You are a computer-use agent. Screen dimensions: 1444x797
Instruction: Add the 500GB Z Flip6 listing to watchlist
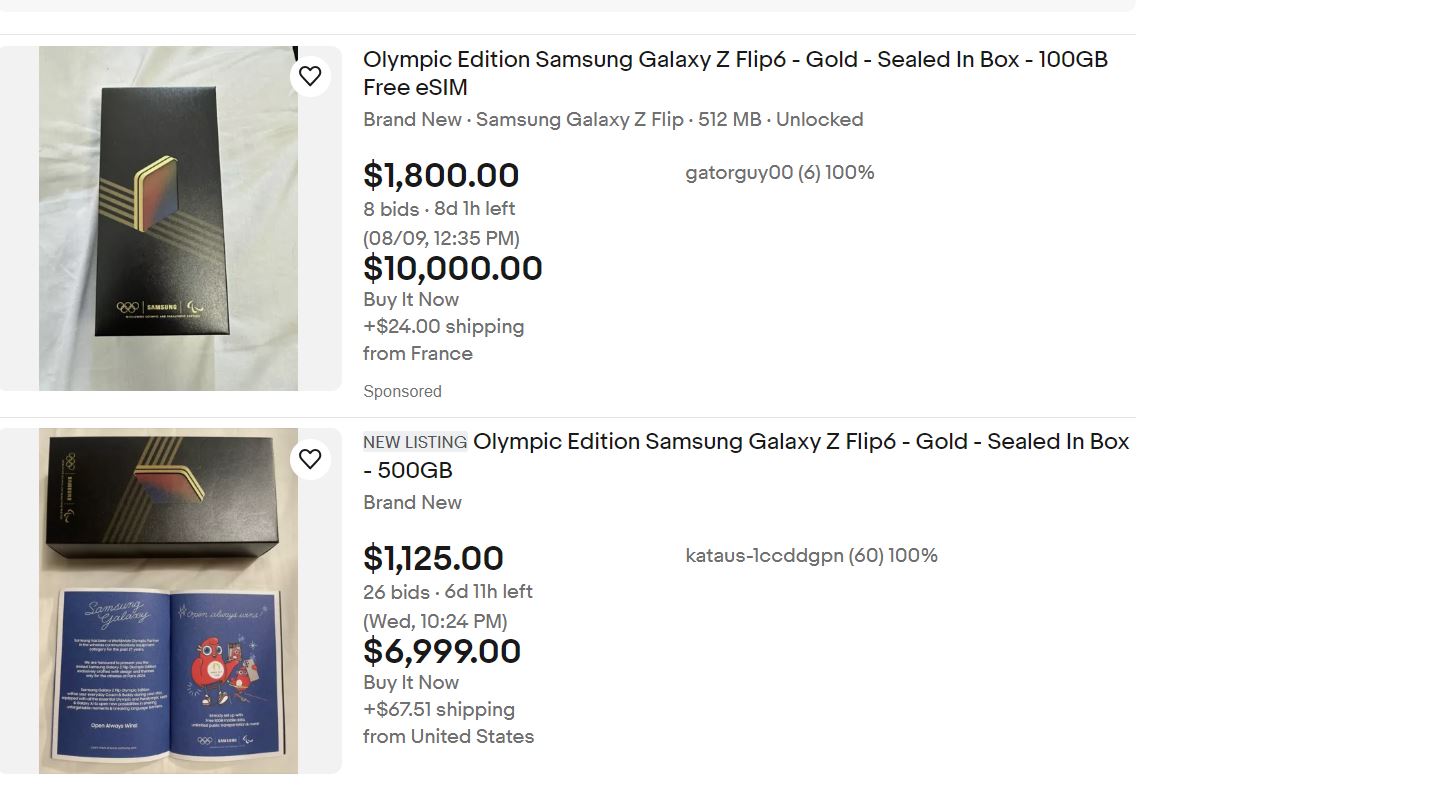pos(310,459)
